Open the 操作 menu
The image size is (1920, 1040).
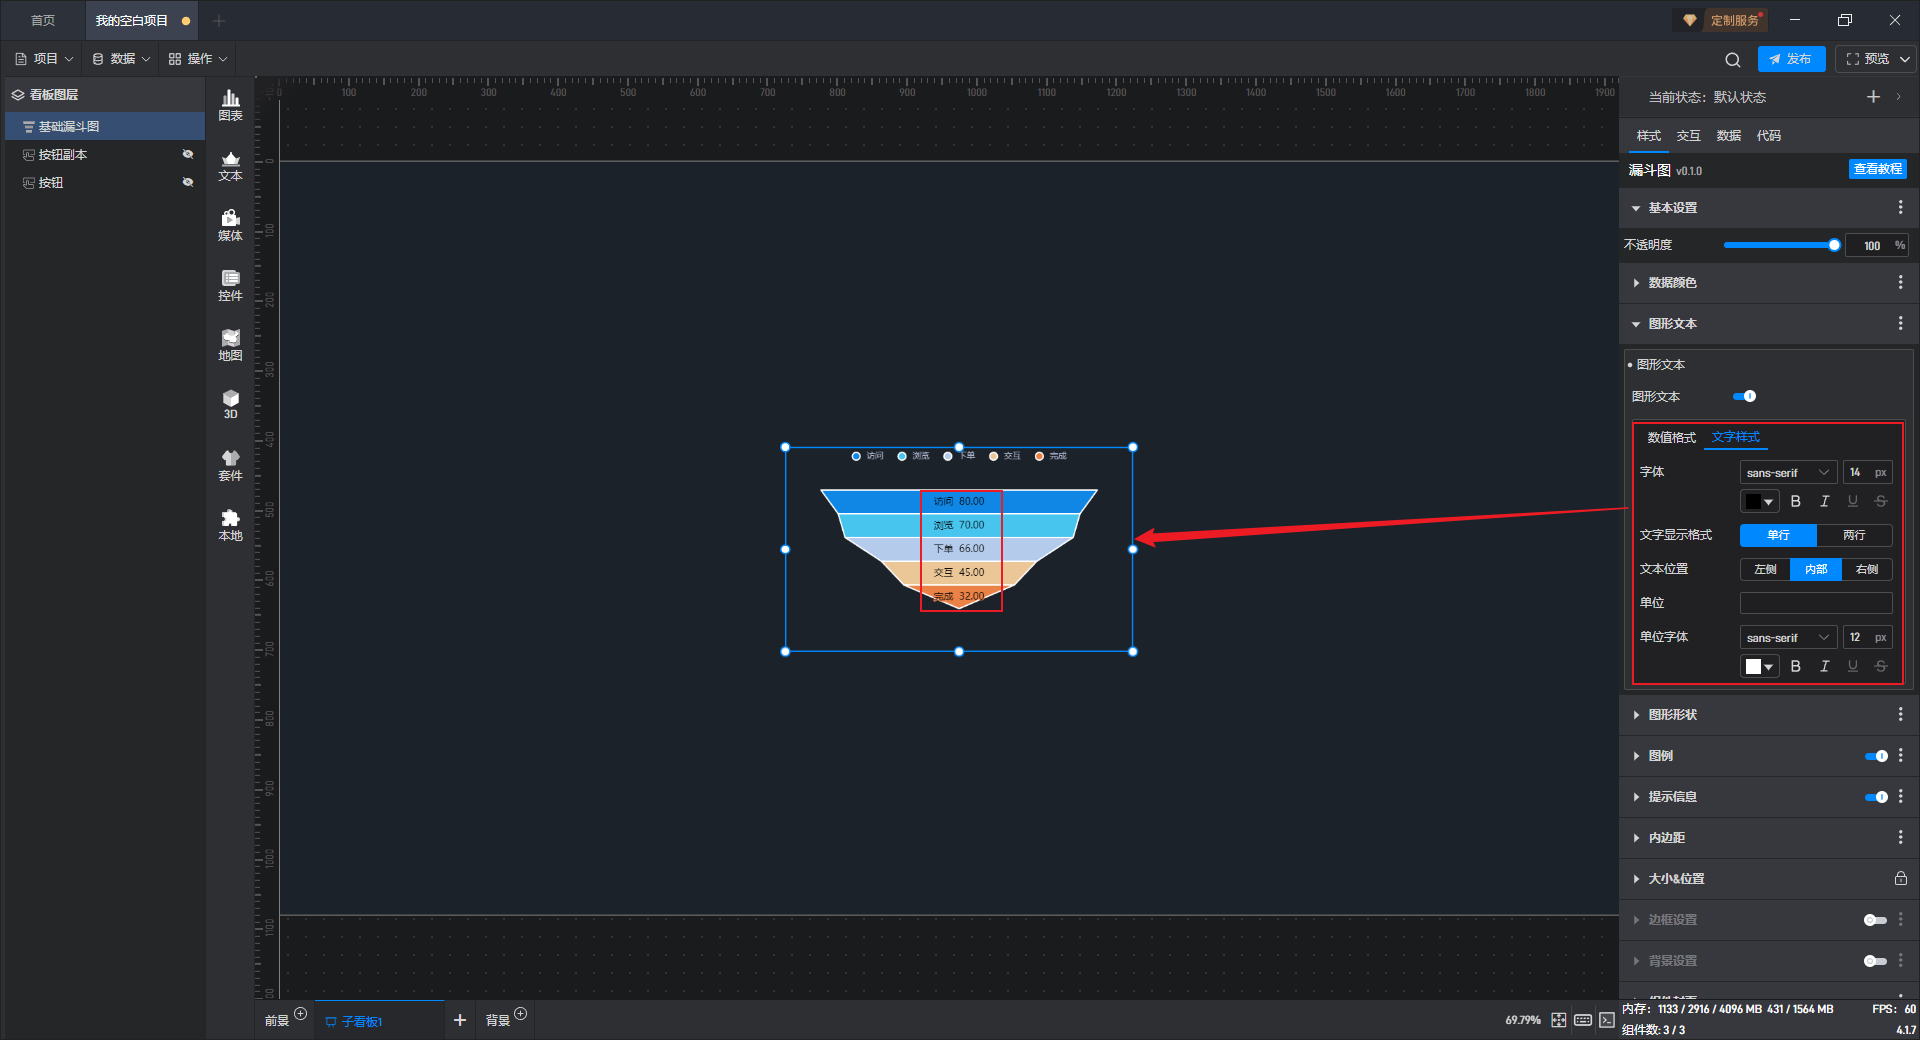198,59
